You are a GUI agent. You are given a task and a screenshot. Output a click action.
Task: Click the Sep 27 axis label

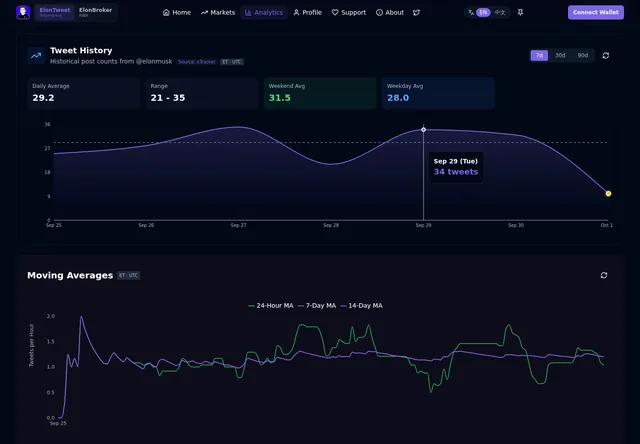(x=238, y=225)
